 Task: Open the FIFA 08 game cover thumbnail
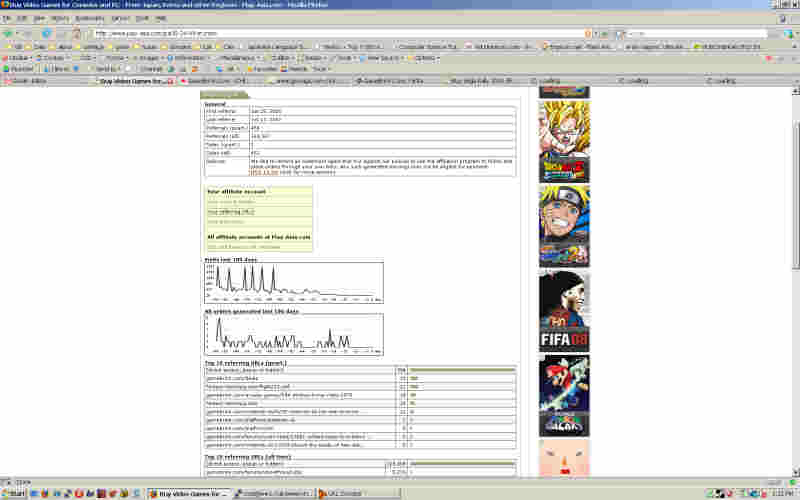click(x=564, y=311)
